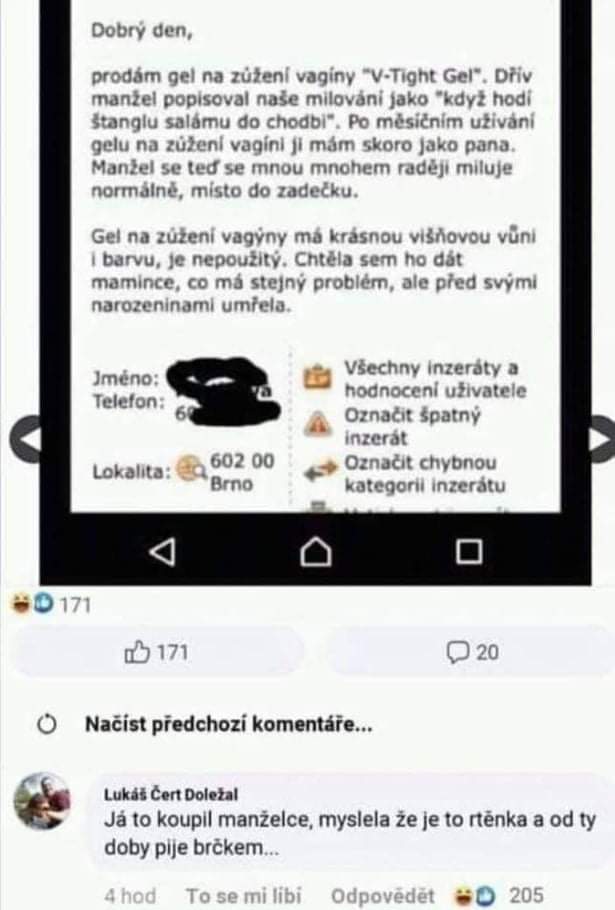Like the post with thumbs-up button
The height and width of the screenshot is (910, 615).
point(157,652)
